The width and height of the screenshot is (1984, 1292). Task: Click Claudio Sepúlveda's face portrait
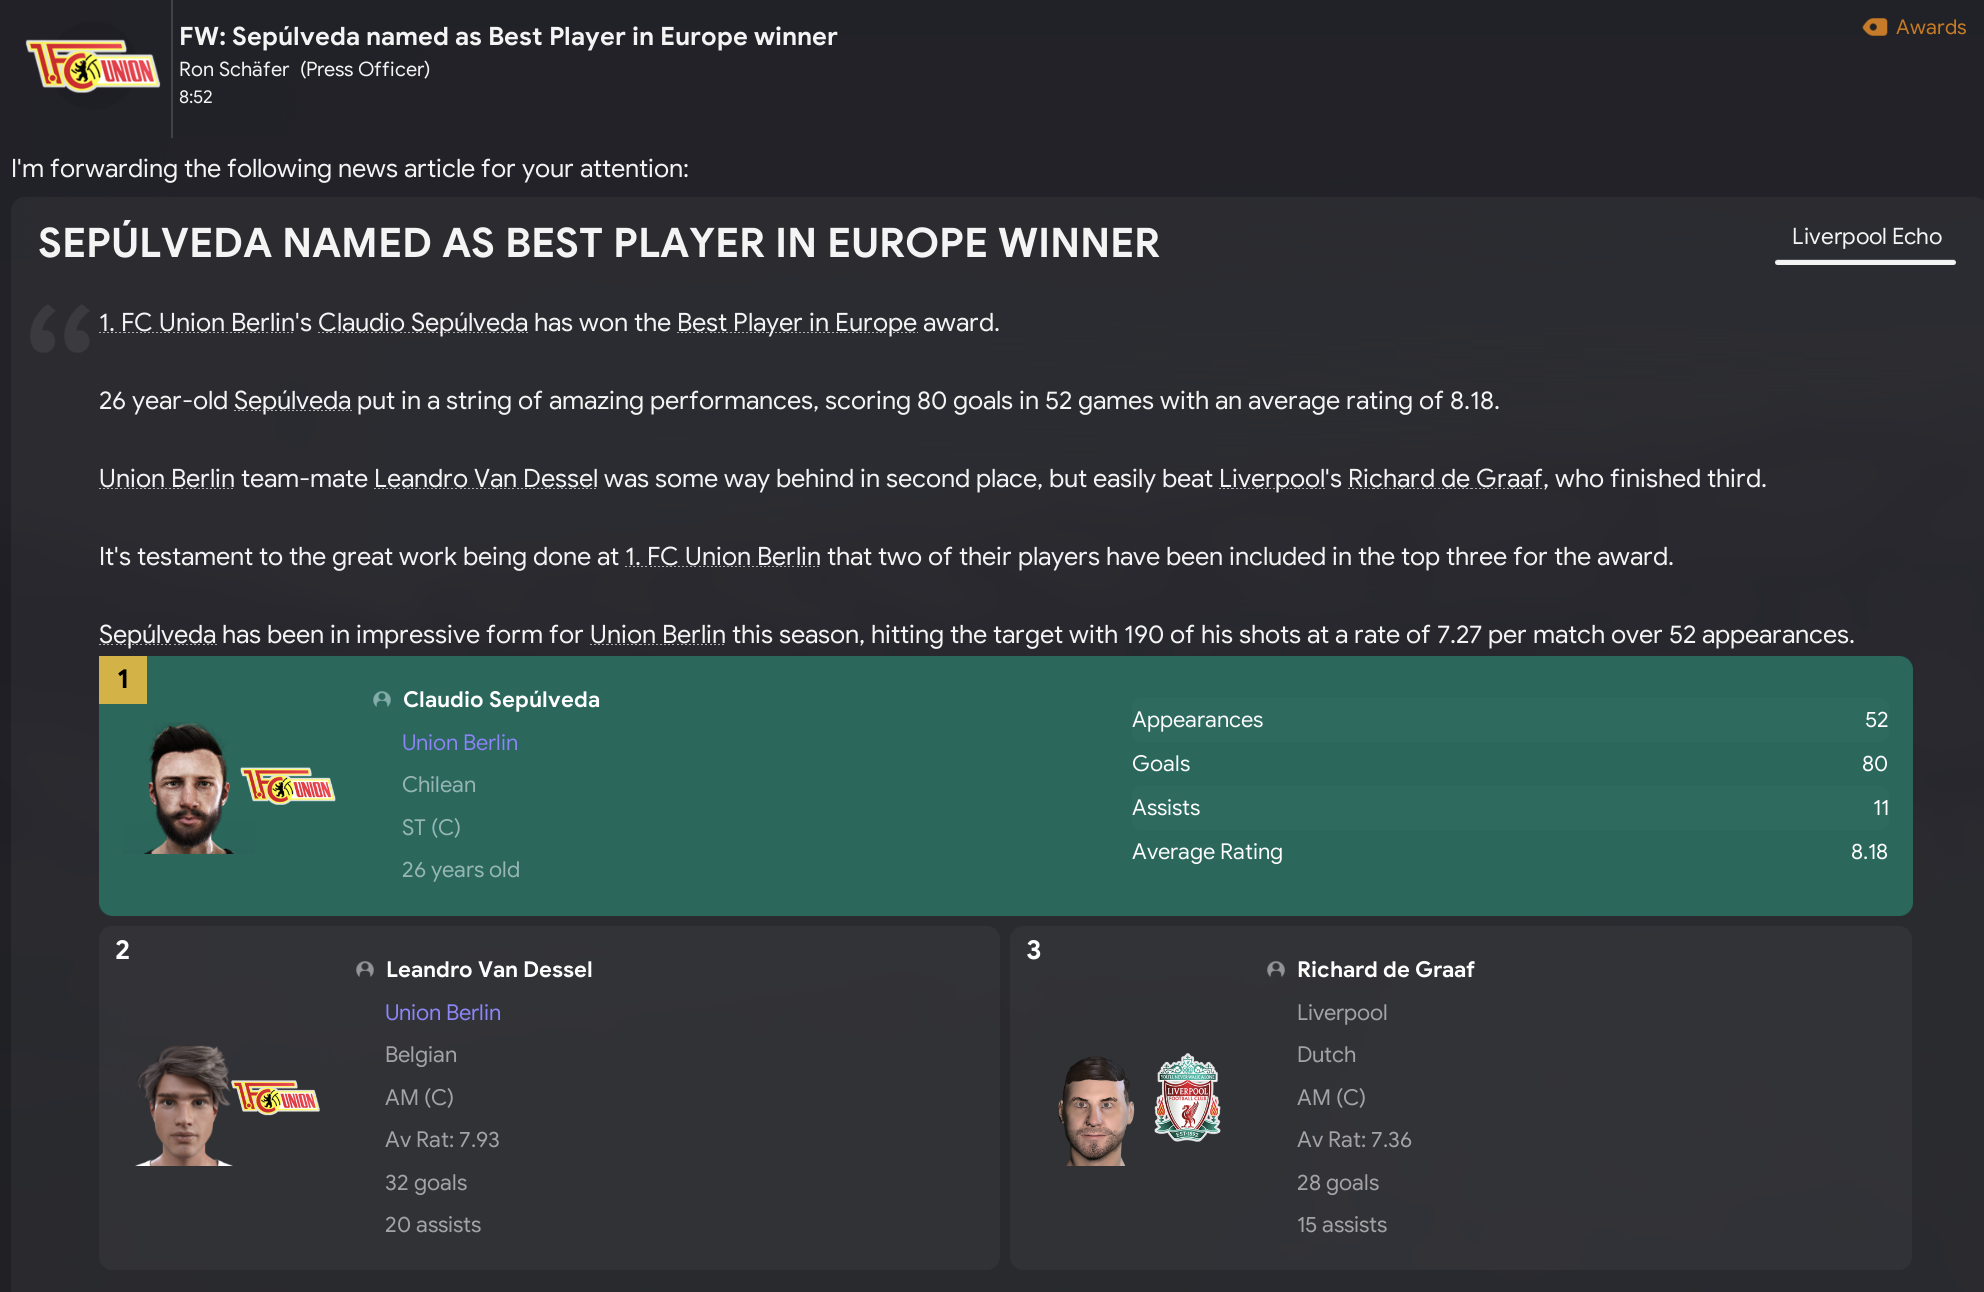pyautogui.click(x=188, y=788)
